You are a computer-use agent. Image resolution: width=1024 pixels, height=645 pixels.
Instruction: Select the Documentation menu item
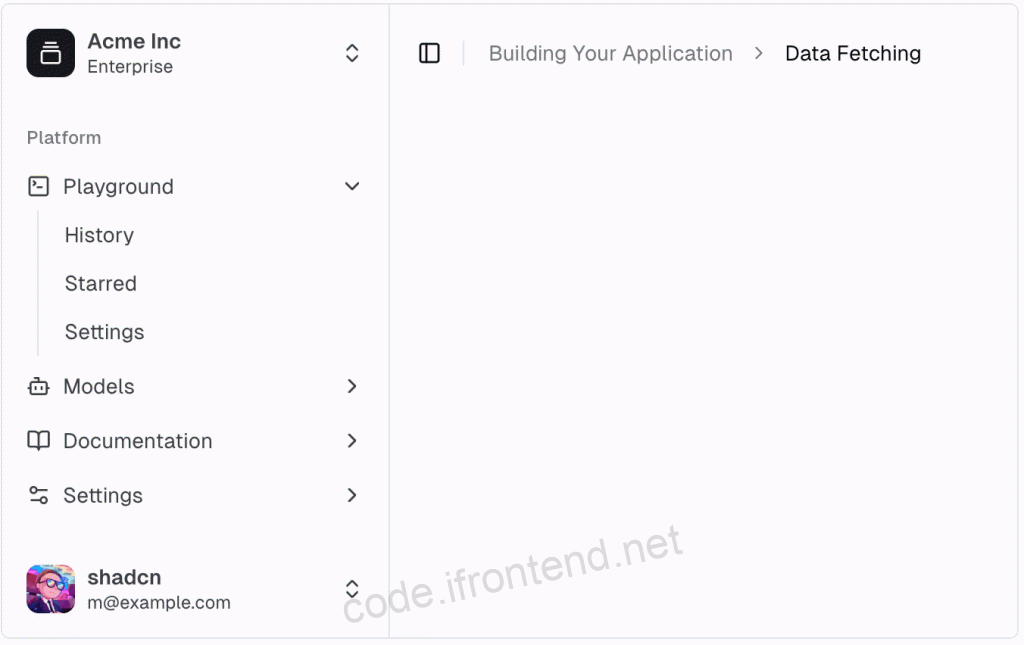[x=194, y=441]
